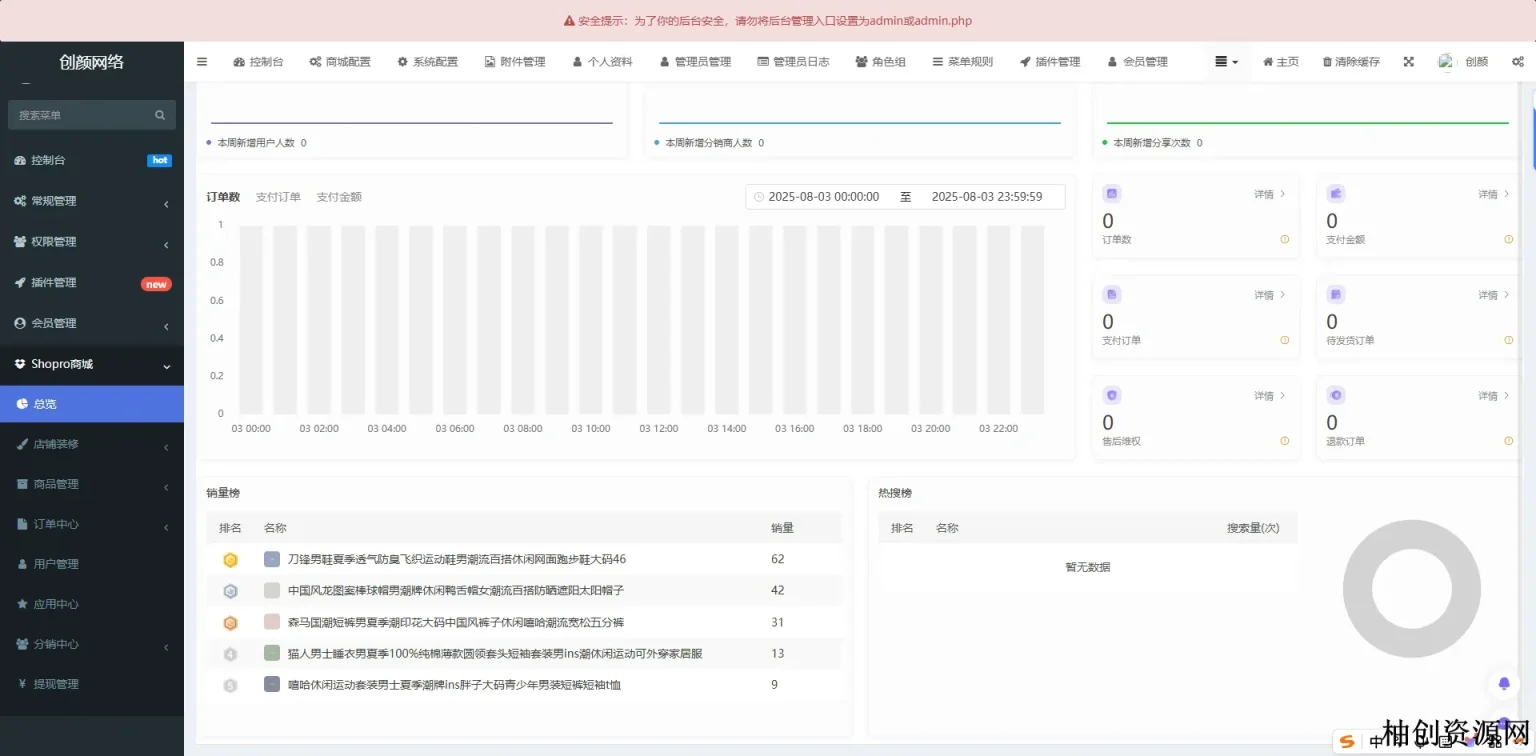The width and height of the screenshot is (1536, 756).
Task: Click 详情 link on the 退款订单 card
Action: pos(1493,396)
